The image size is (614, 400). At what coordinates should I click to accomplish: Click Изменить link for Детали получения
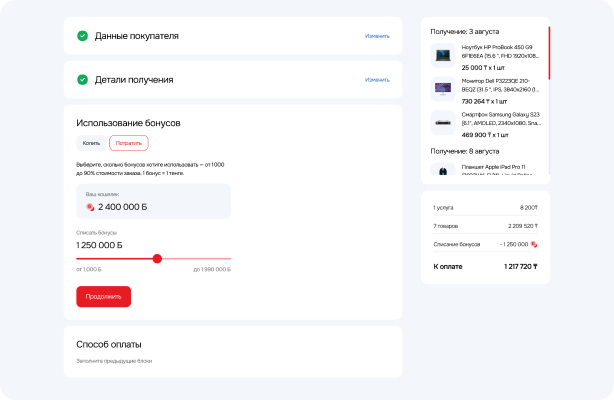pyautogui.click(x=377, y=79)
